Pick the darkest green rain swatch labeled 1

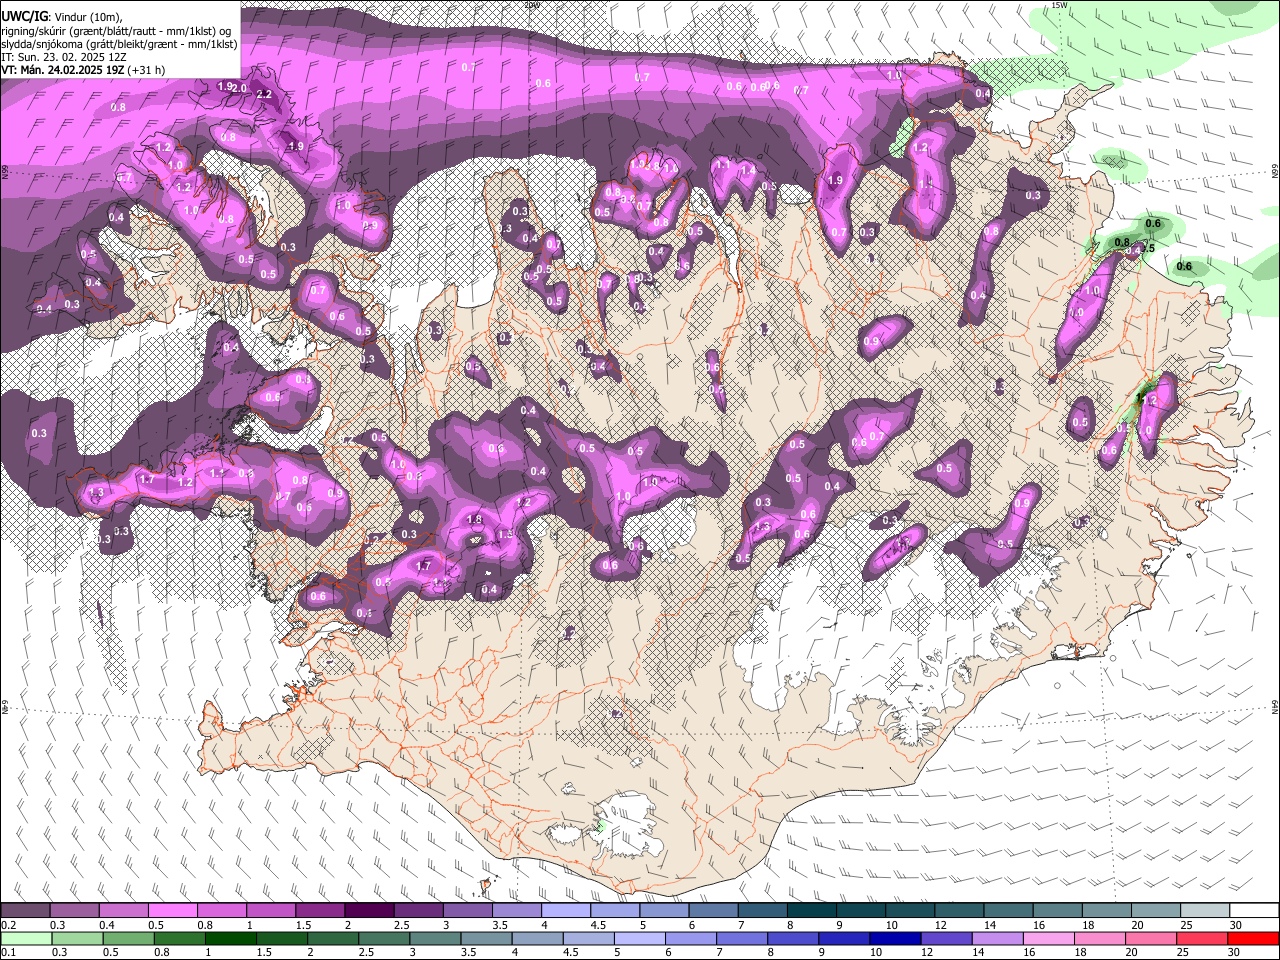point(230,939)
